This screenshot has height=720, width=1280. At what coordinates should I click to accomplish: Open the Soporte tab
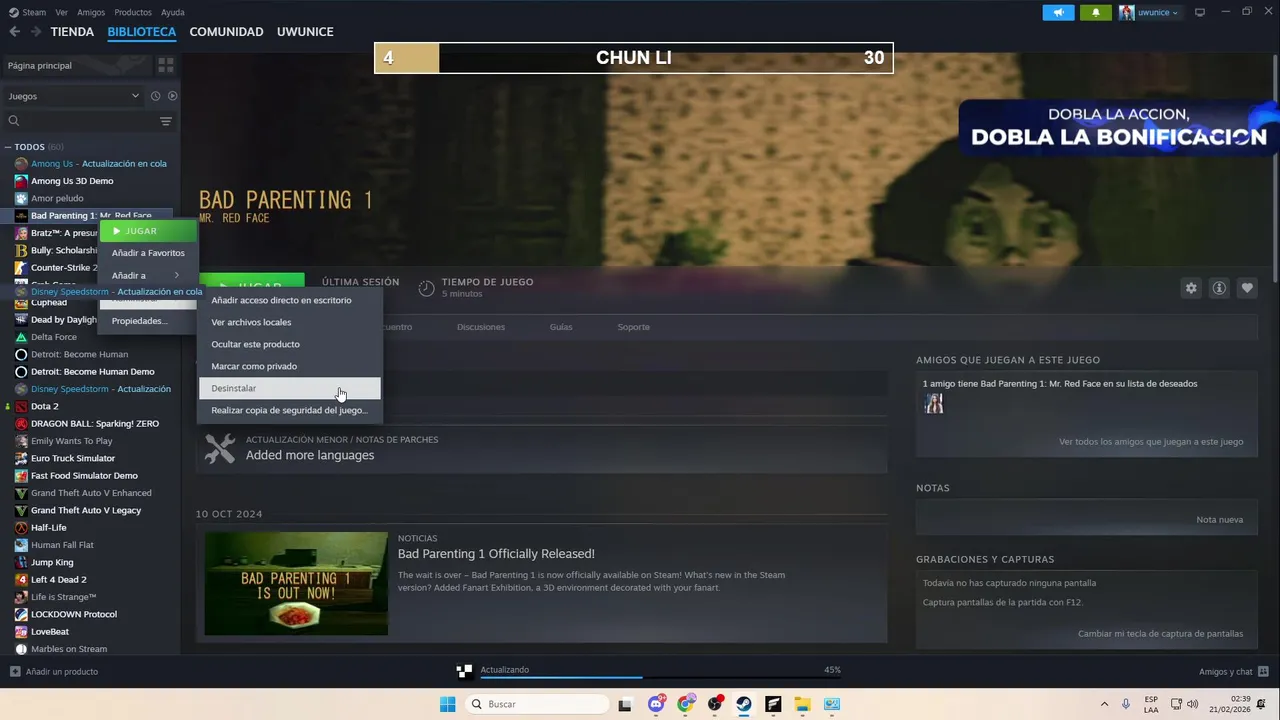click(633, 327)
